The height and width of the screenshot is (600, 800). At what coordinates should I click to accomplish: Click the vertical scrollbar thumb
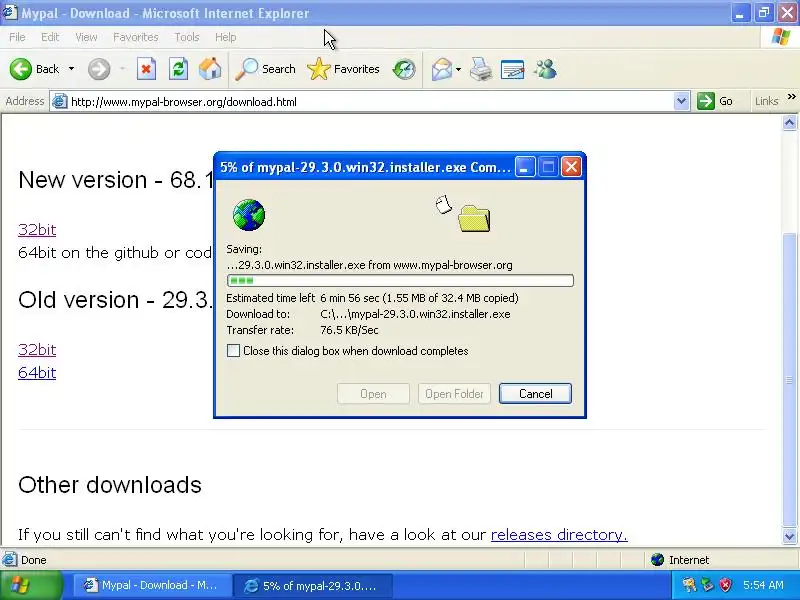(789, 379)
